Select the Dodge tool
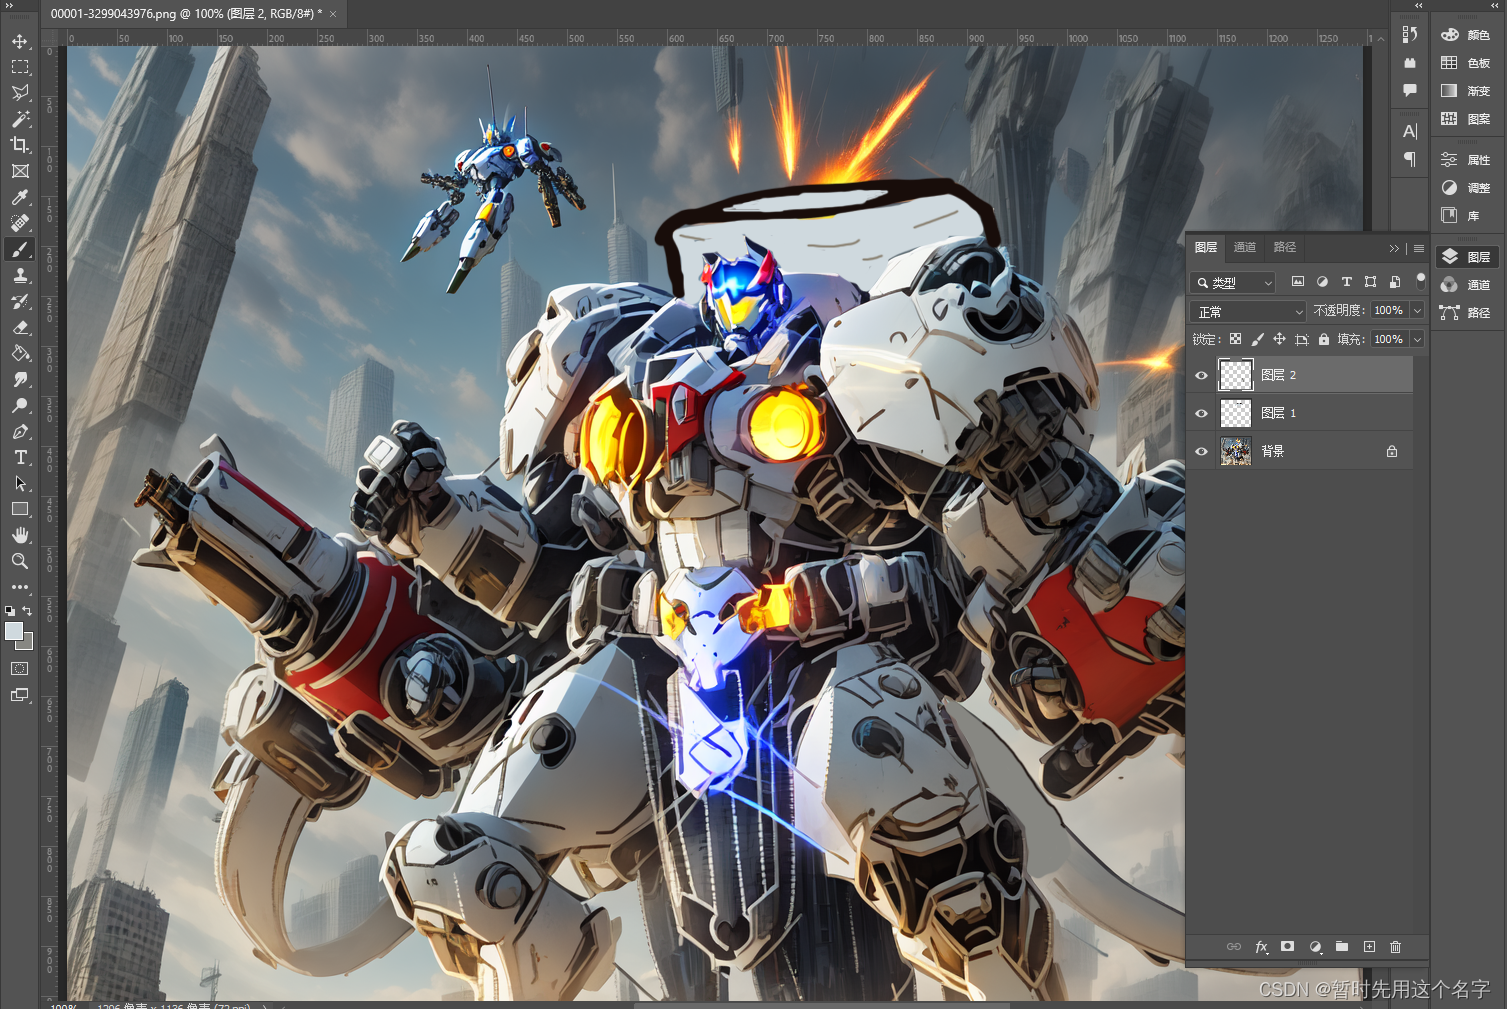The image size is (1507, 1009). (x=20, y=405)
